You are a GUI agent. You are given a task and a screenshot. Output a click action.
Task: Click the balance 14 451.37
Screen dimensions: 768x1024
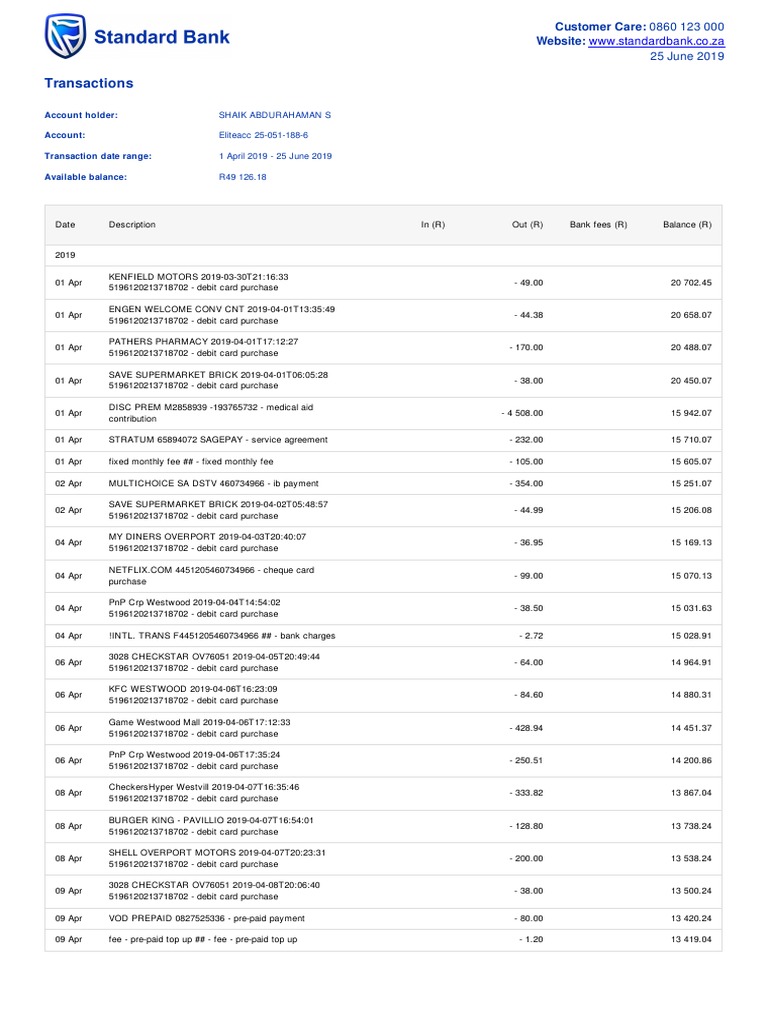(691, 728)
